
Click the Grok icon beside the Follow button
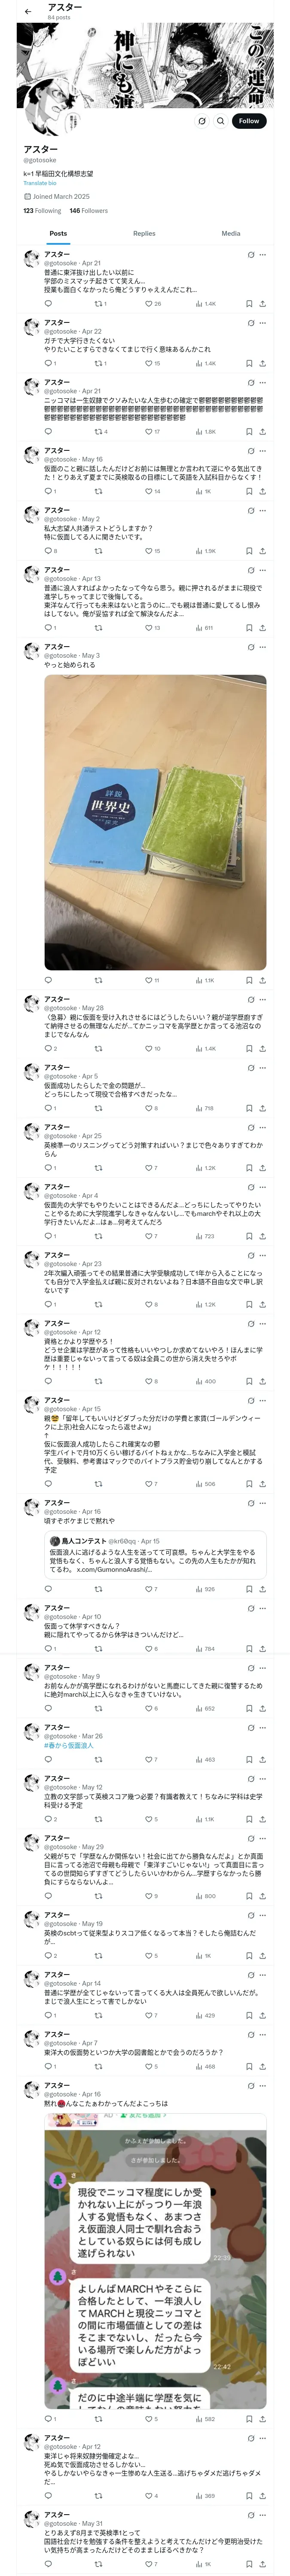201,121
